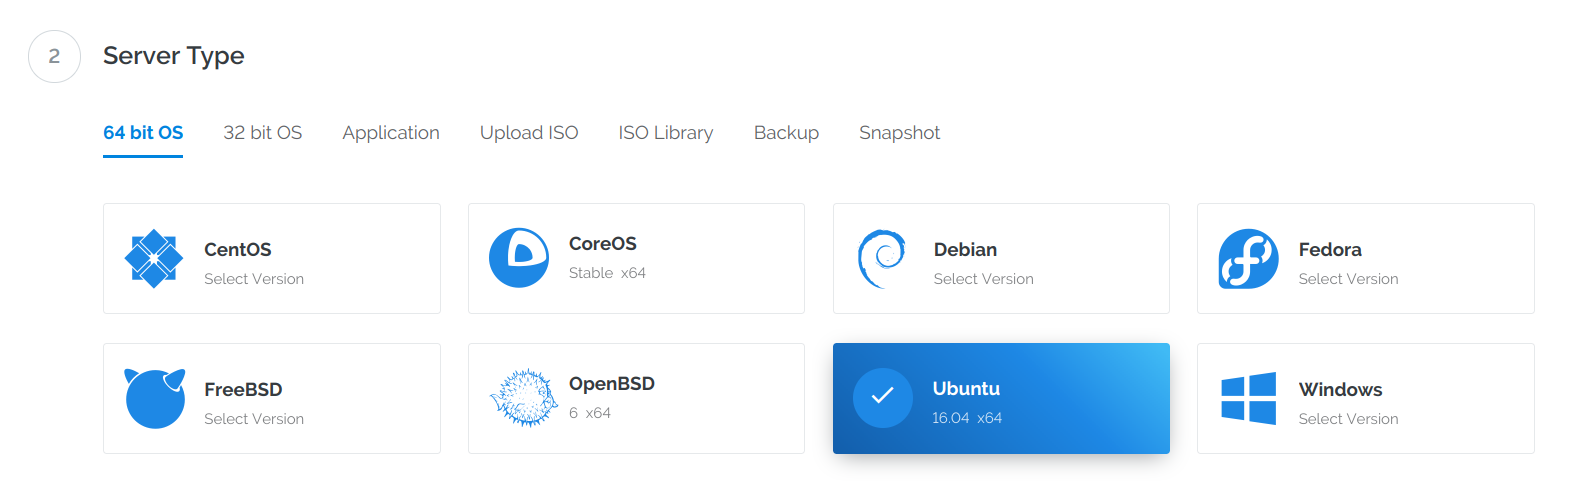
Task: Go to the ISO Library tab
Action: pyautogui.click(x=666, y=133)
